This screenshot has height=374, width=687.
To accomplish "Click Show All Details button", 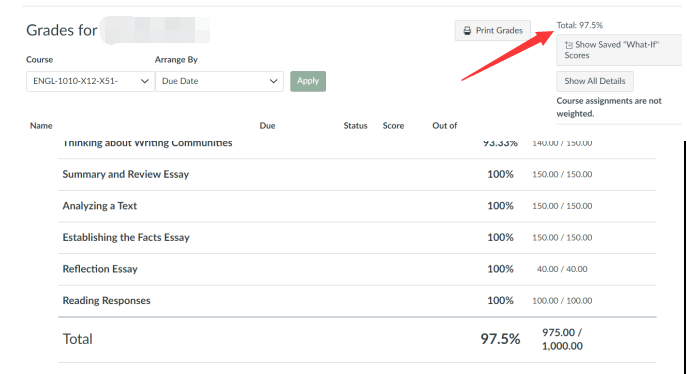I will pos(595,81).
